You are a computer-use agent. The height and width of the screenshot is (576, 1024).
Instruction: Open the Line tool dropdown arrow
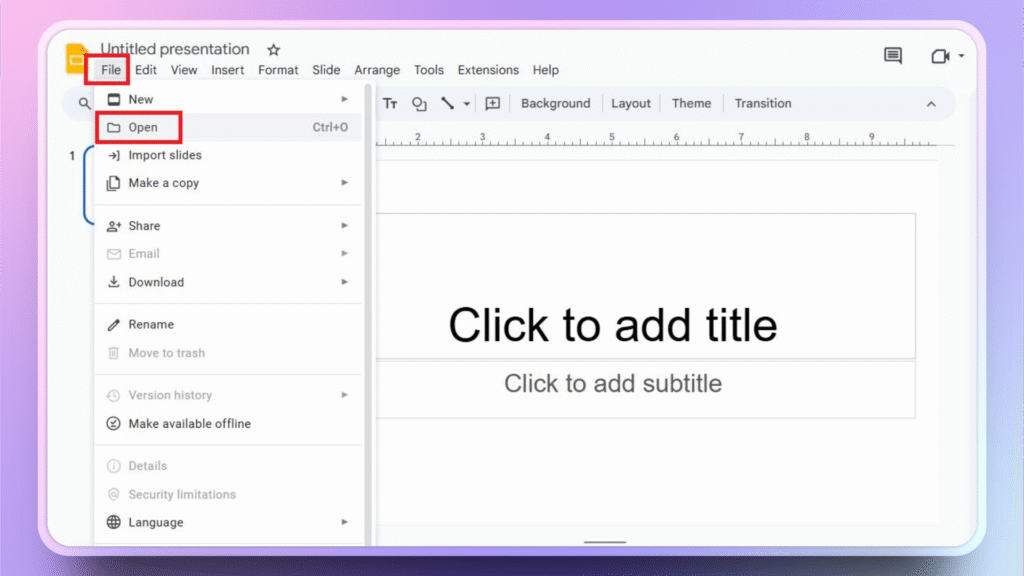click(x=466, y=103)
